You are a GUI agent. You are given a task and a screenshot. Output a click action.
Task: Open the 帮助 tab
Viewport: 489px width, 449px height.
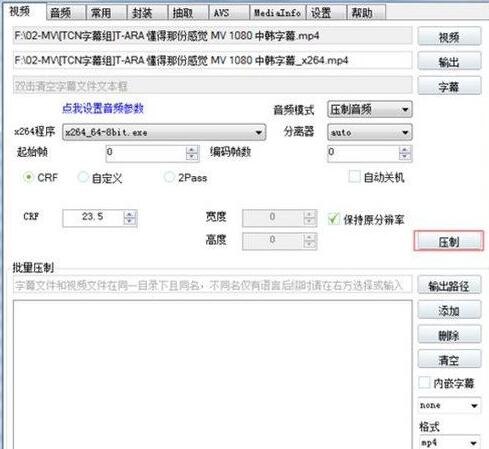[366, 13]
